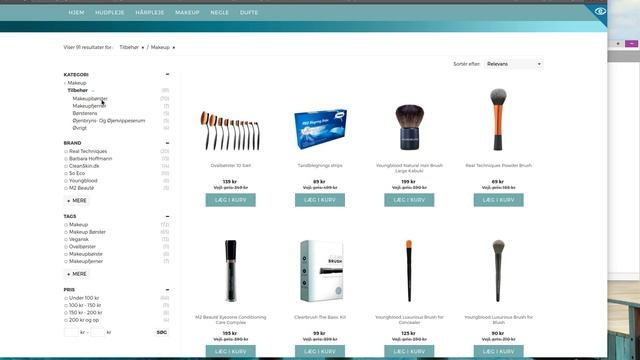Image resolution: width=640 pixels, height=360 pixels.
Task: Open the Ovalbørster 10 Sæt title link
Action: pyautogui.click(x=231, y=166)
